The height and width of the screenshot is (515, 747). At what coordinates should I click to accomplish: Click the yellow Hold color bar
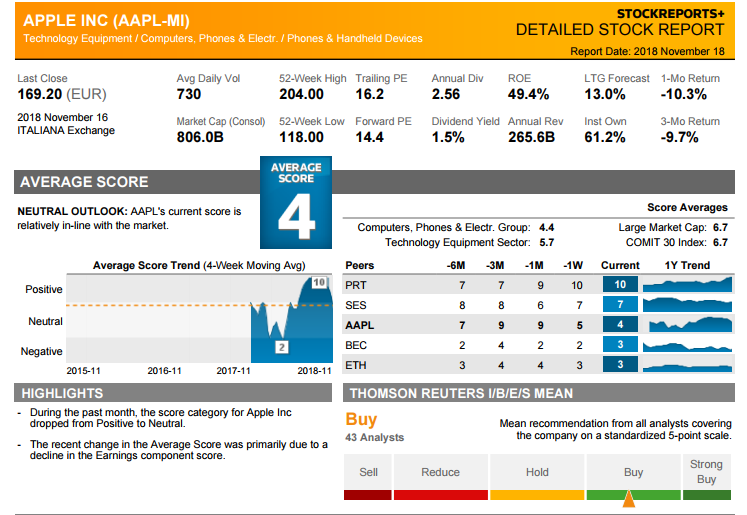click(537, 495)
